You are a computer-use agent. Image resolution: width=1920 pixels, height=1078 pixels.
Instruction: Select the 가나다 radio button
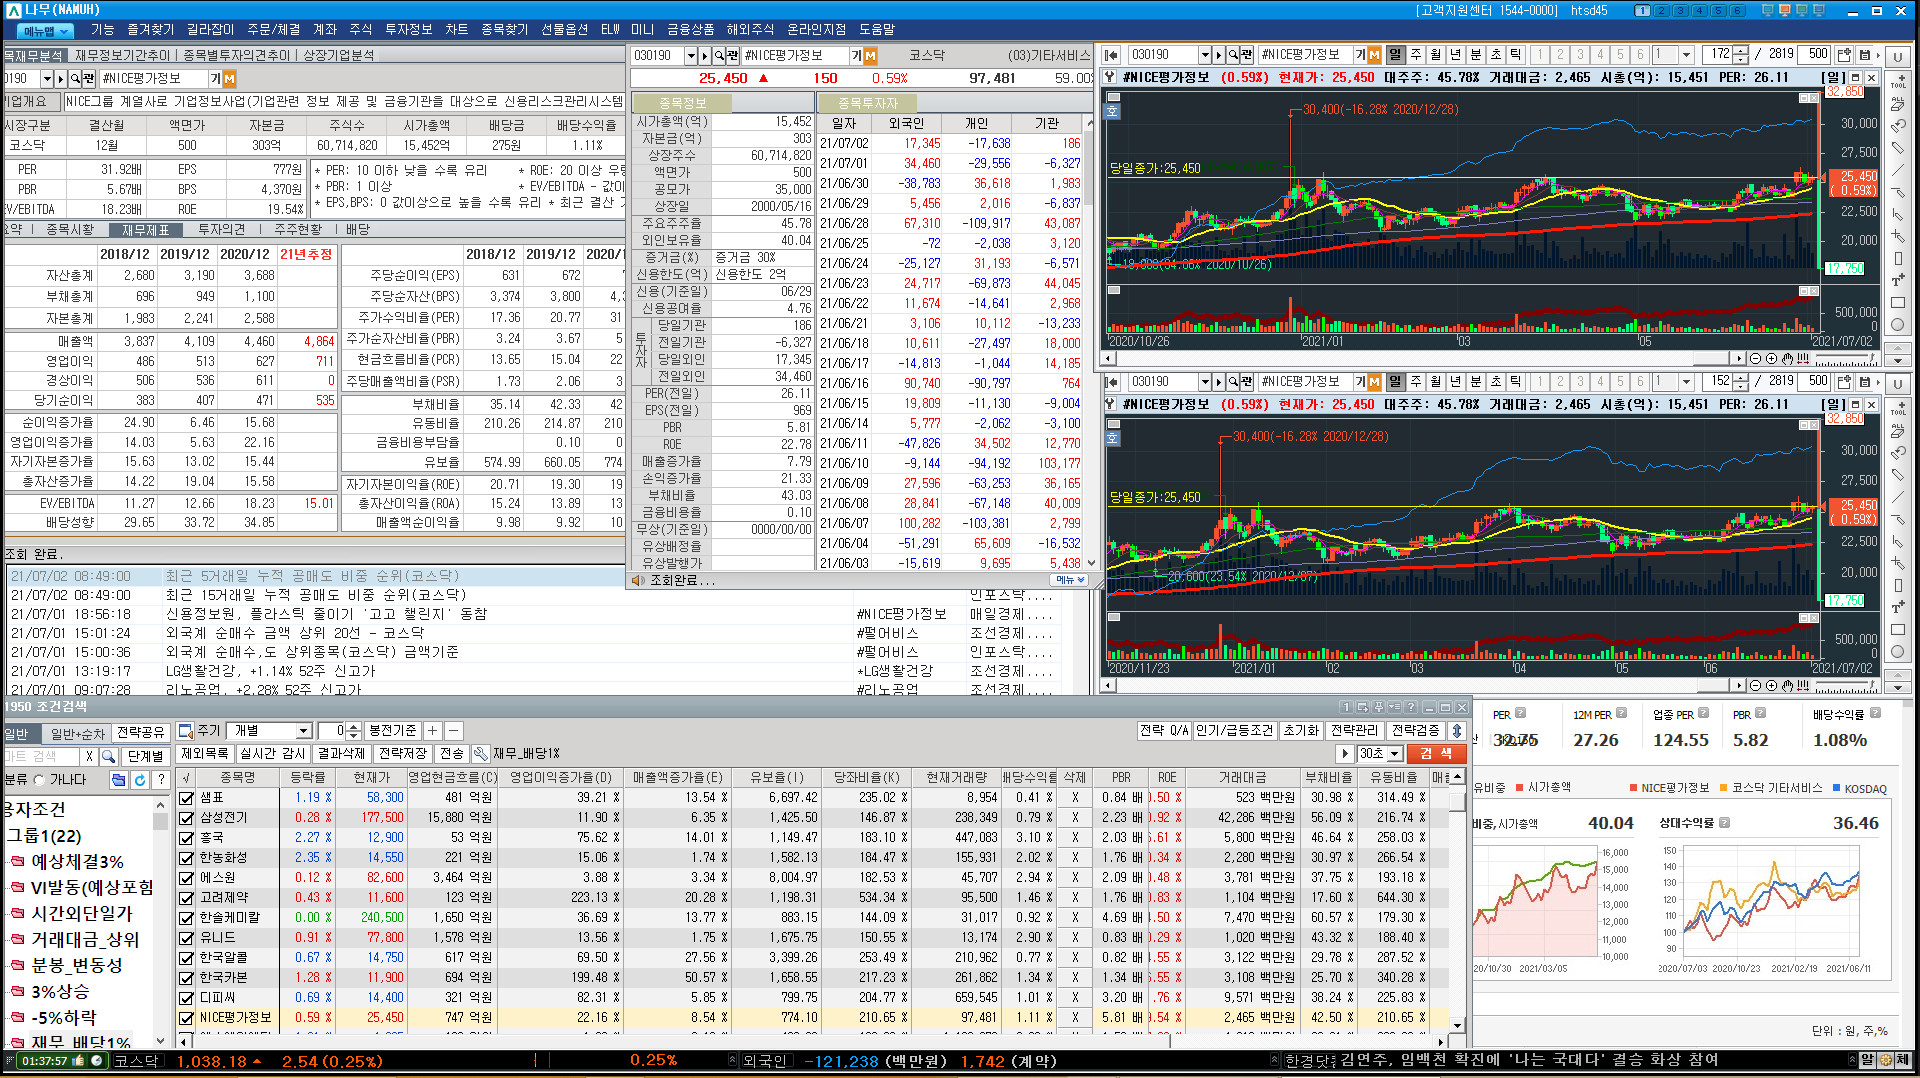tap(40, 780)
